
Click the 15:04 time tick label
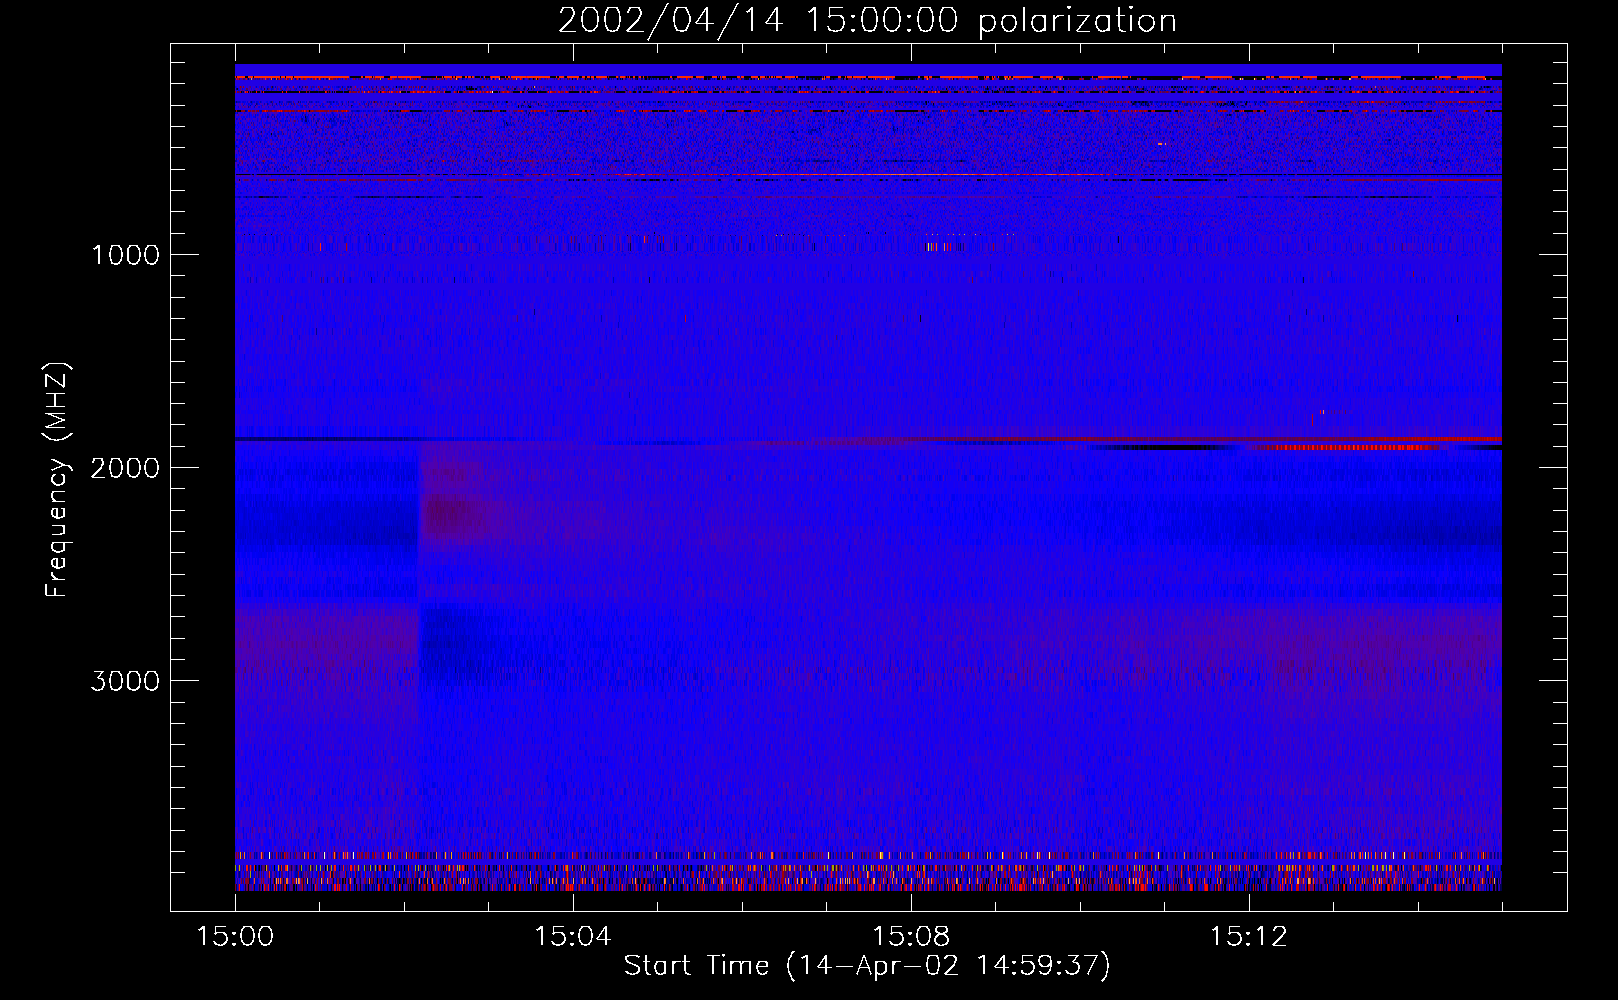[572, 937]
